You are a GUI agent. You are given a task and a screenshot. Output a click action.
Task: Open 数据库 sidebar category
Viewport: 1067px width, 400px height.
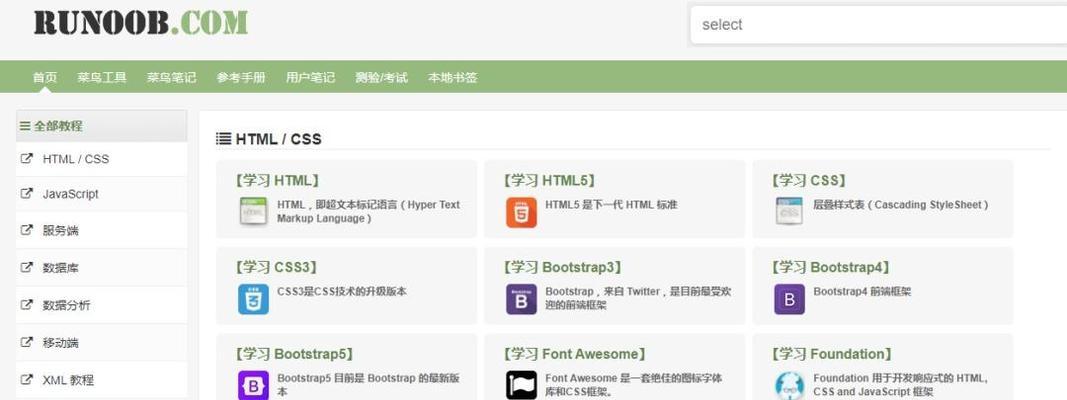(61, 268)
